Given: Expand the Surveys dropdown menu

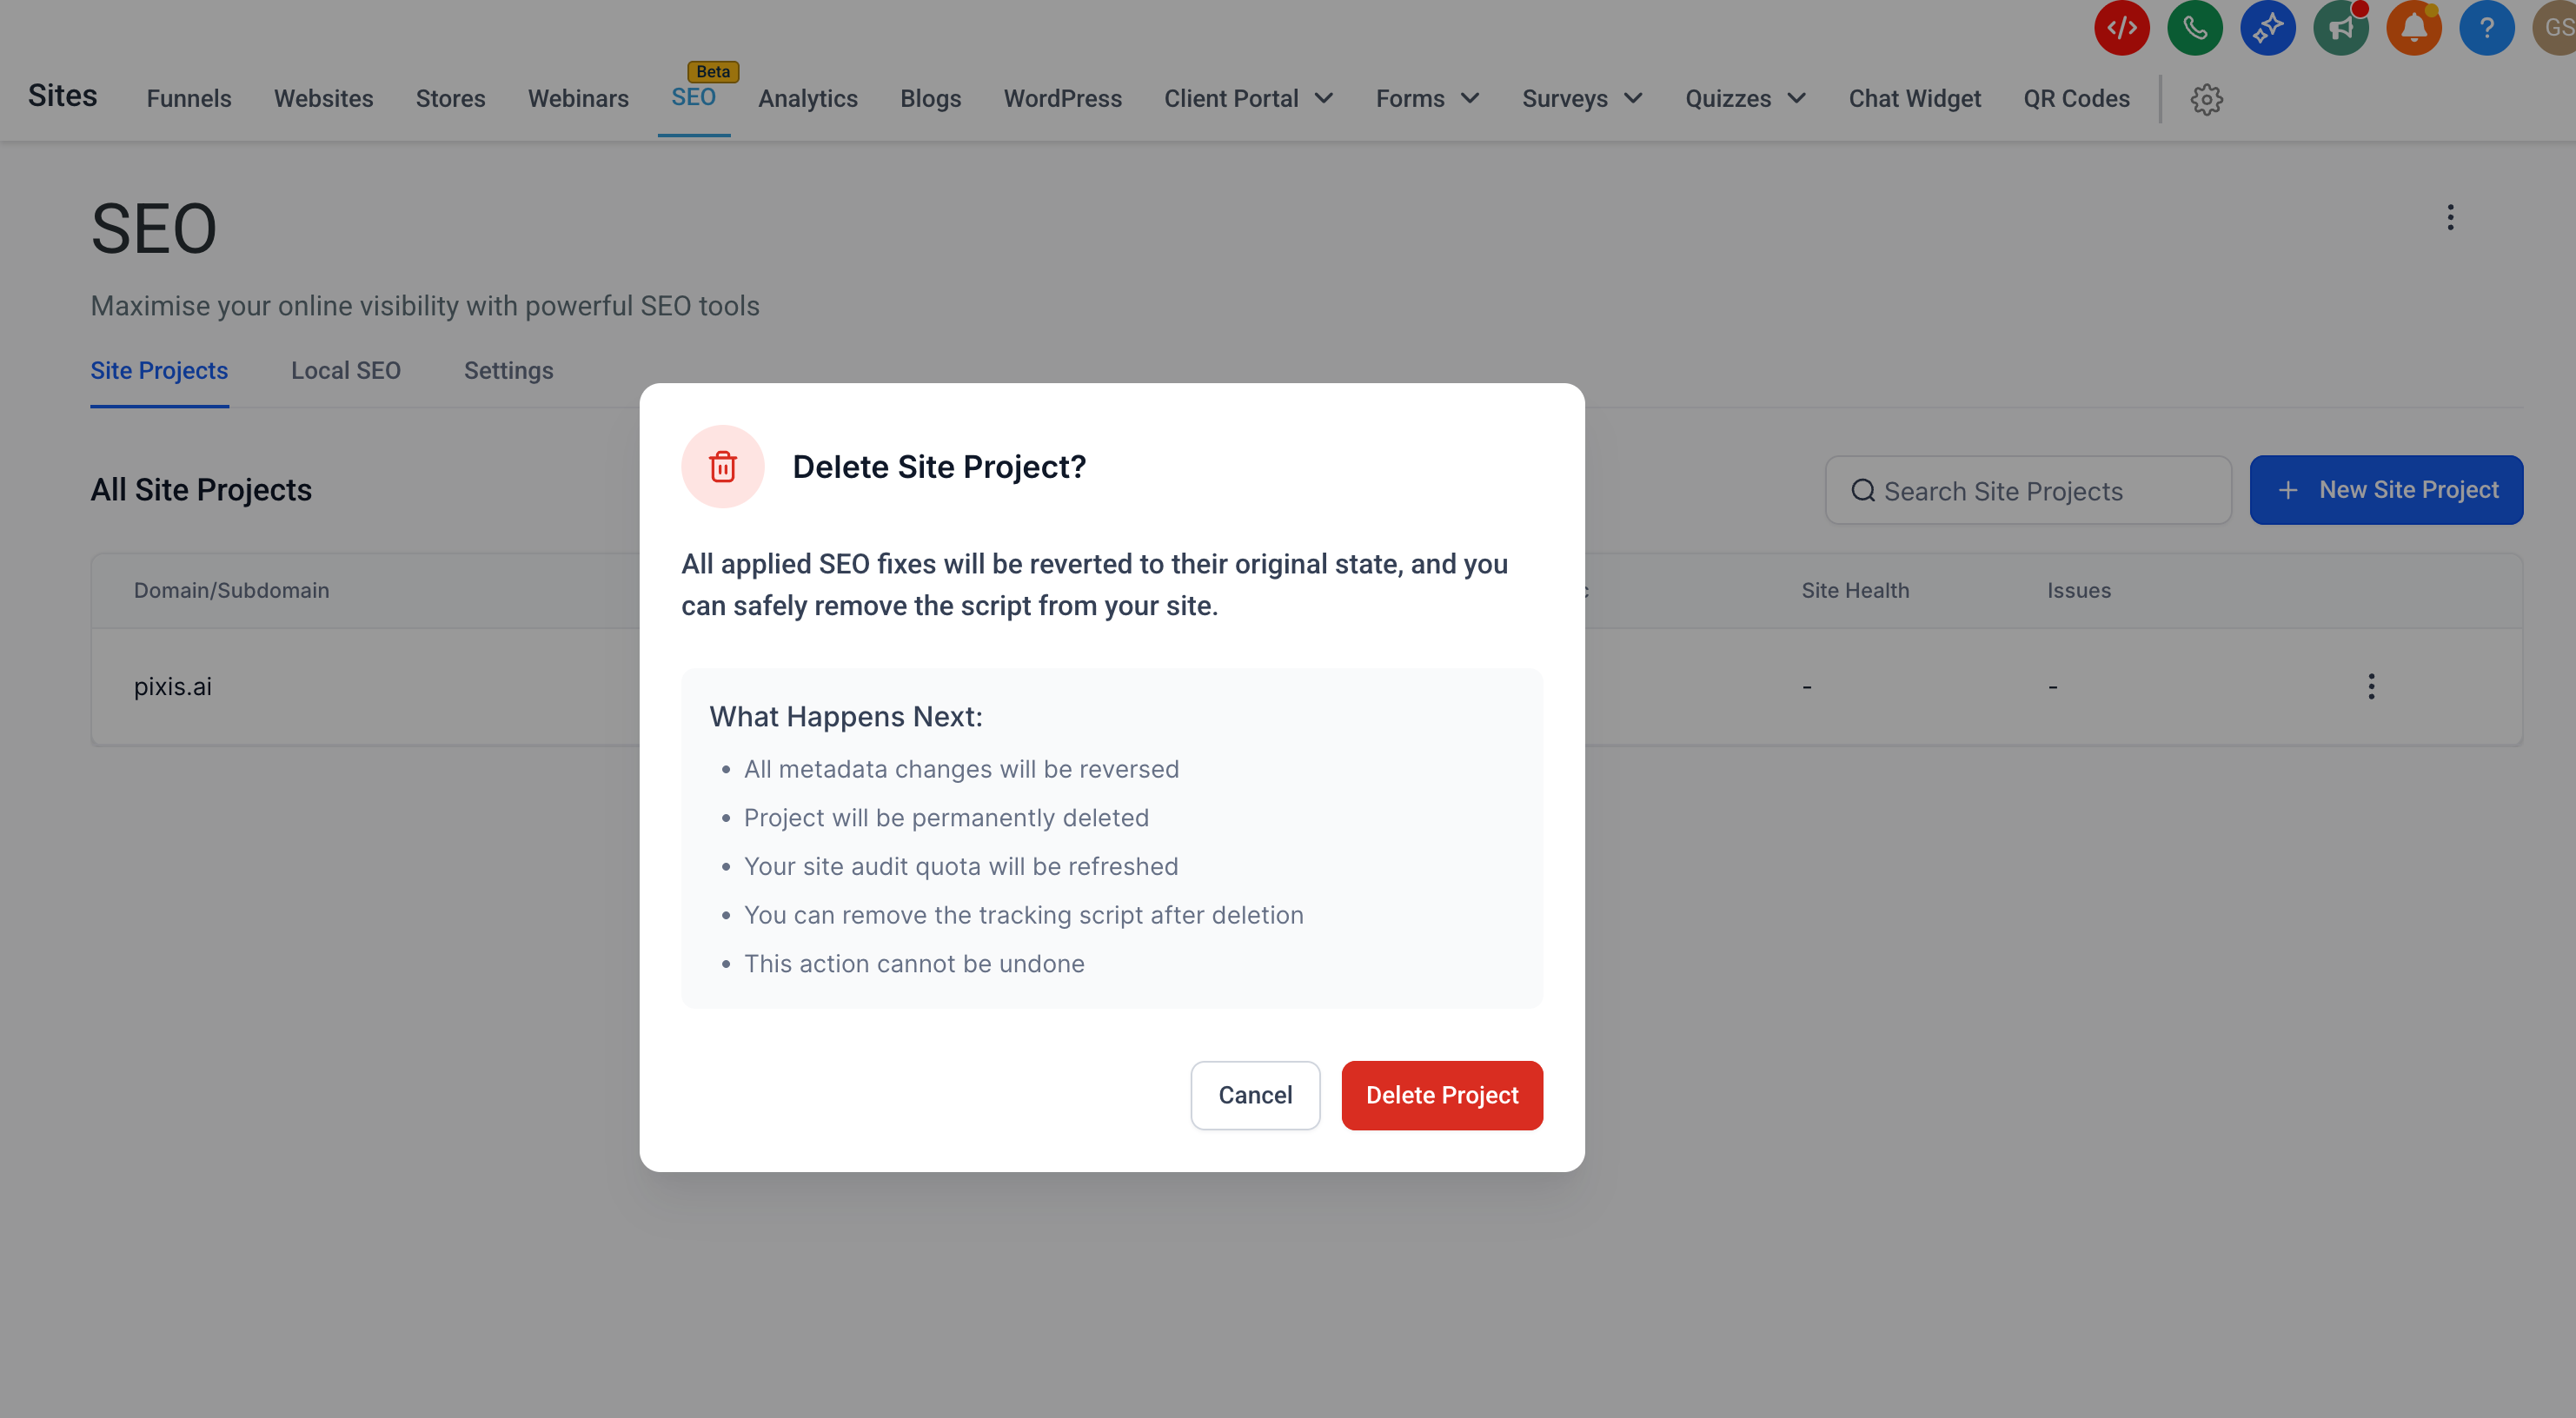Looking at the screenshot, I should point(1582,99).
